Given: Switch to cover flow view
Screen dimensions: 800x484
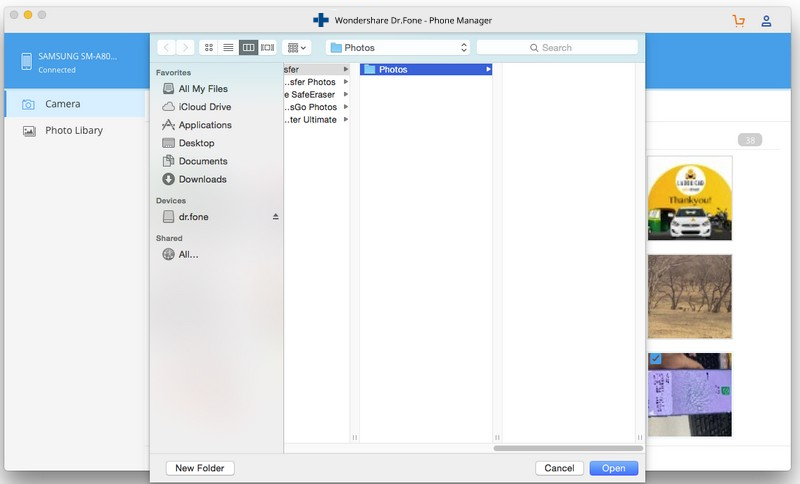Looking at the screenshot, I should coord(267,47).
